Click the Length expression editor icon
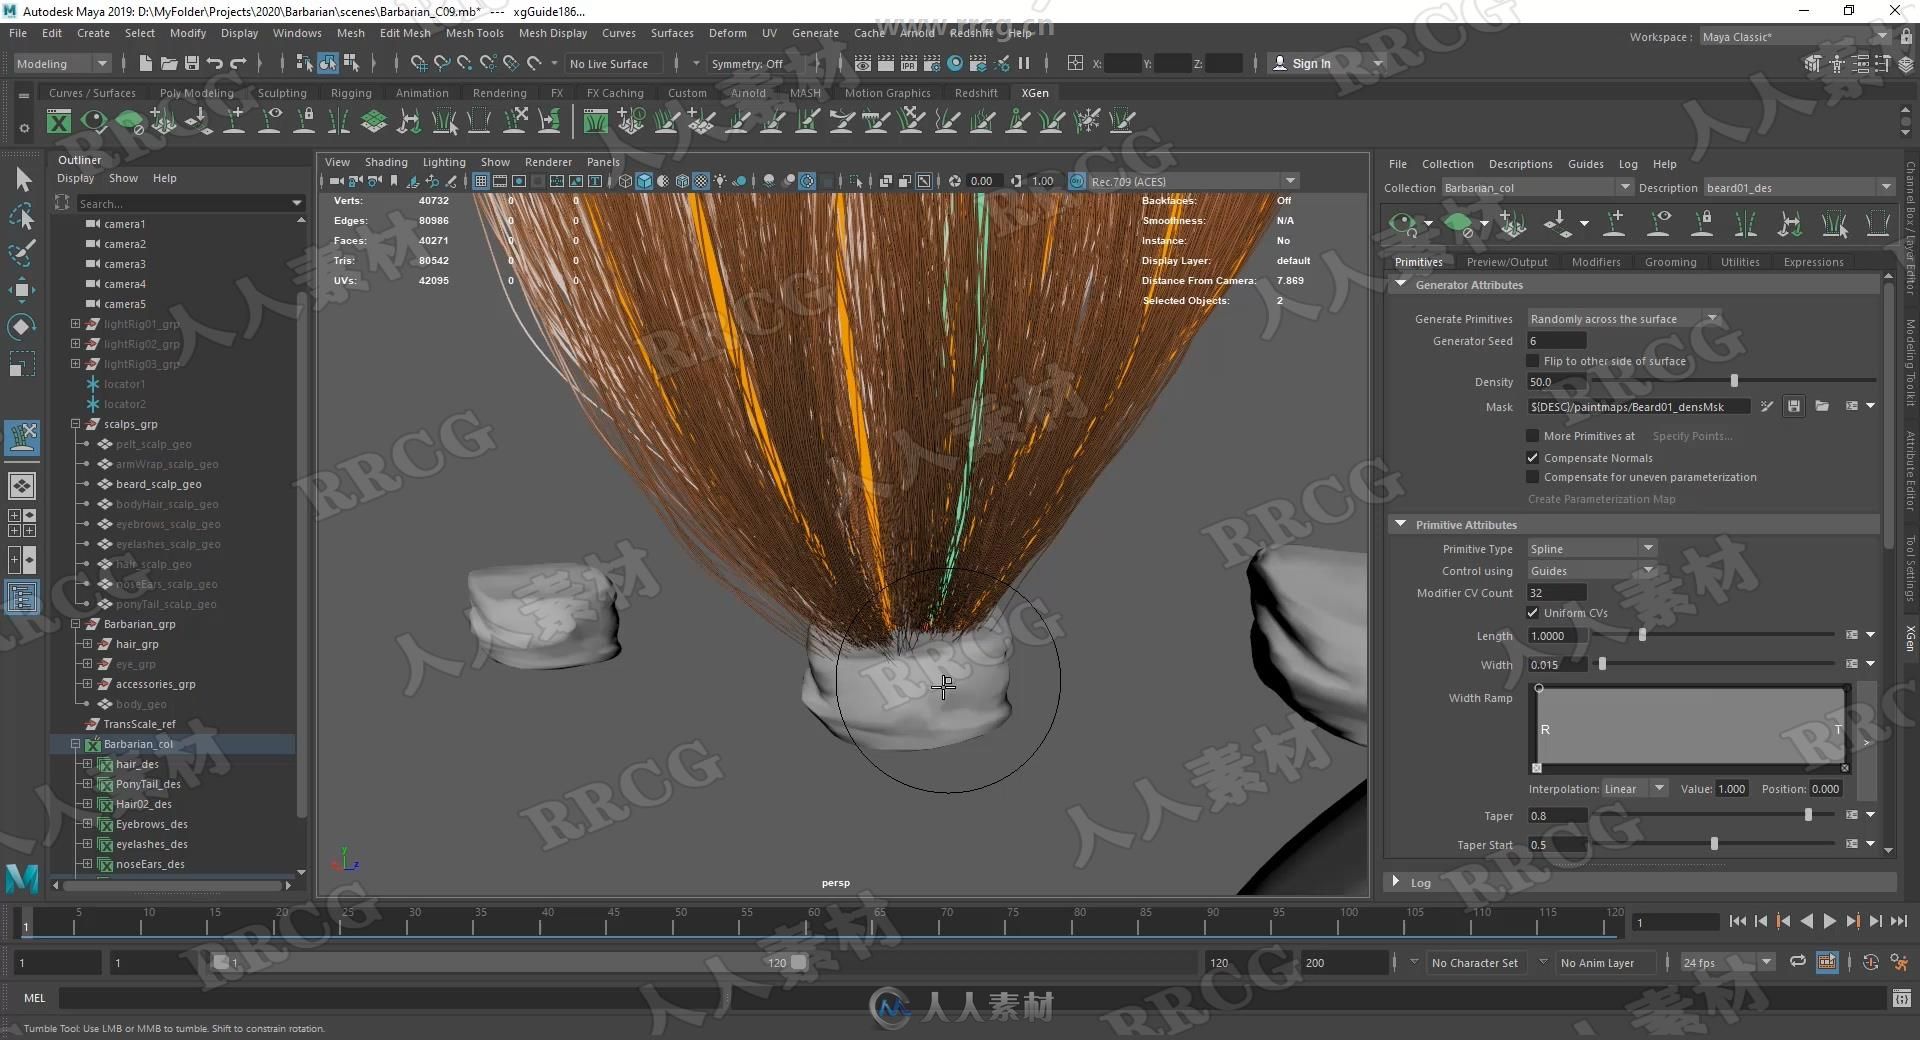 point(1852,635)
